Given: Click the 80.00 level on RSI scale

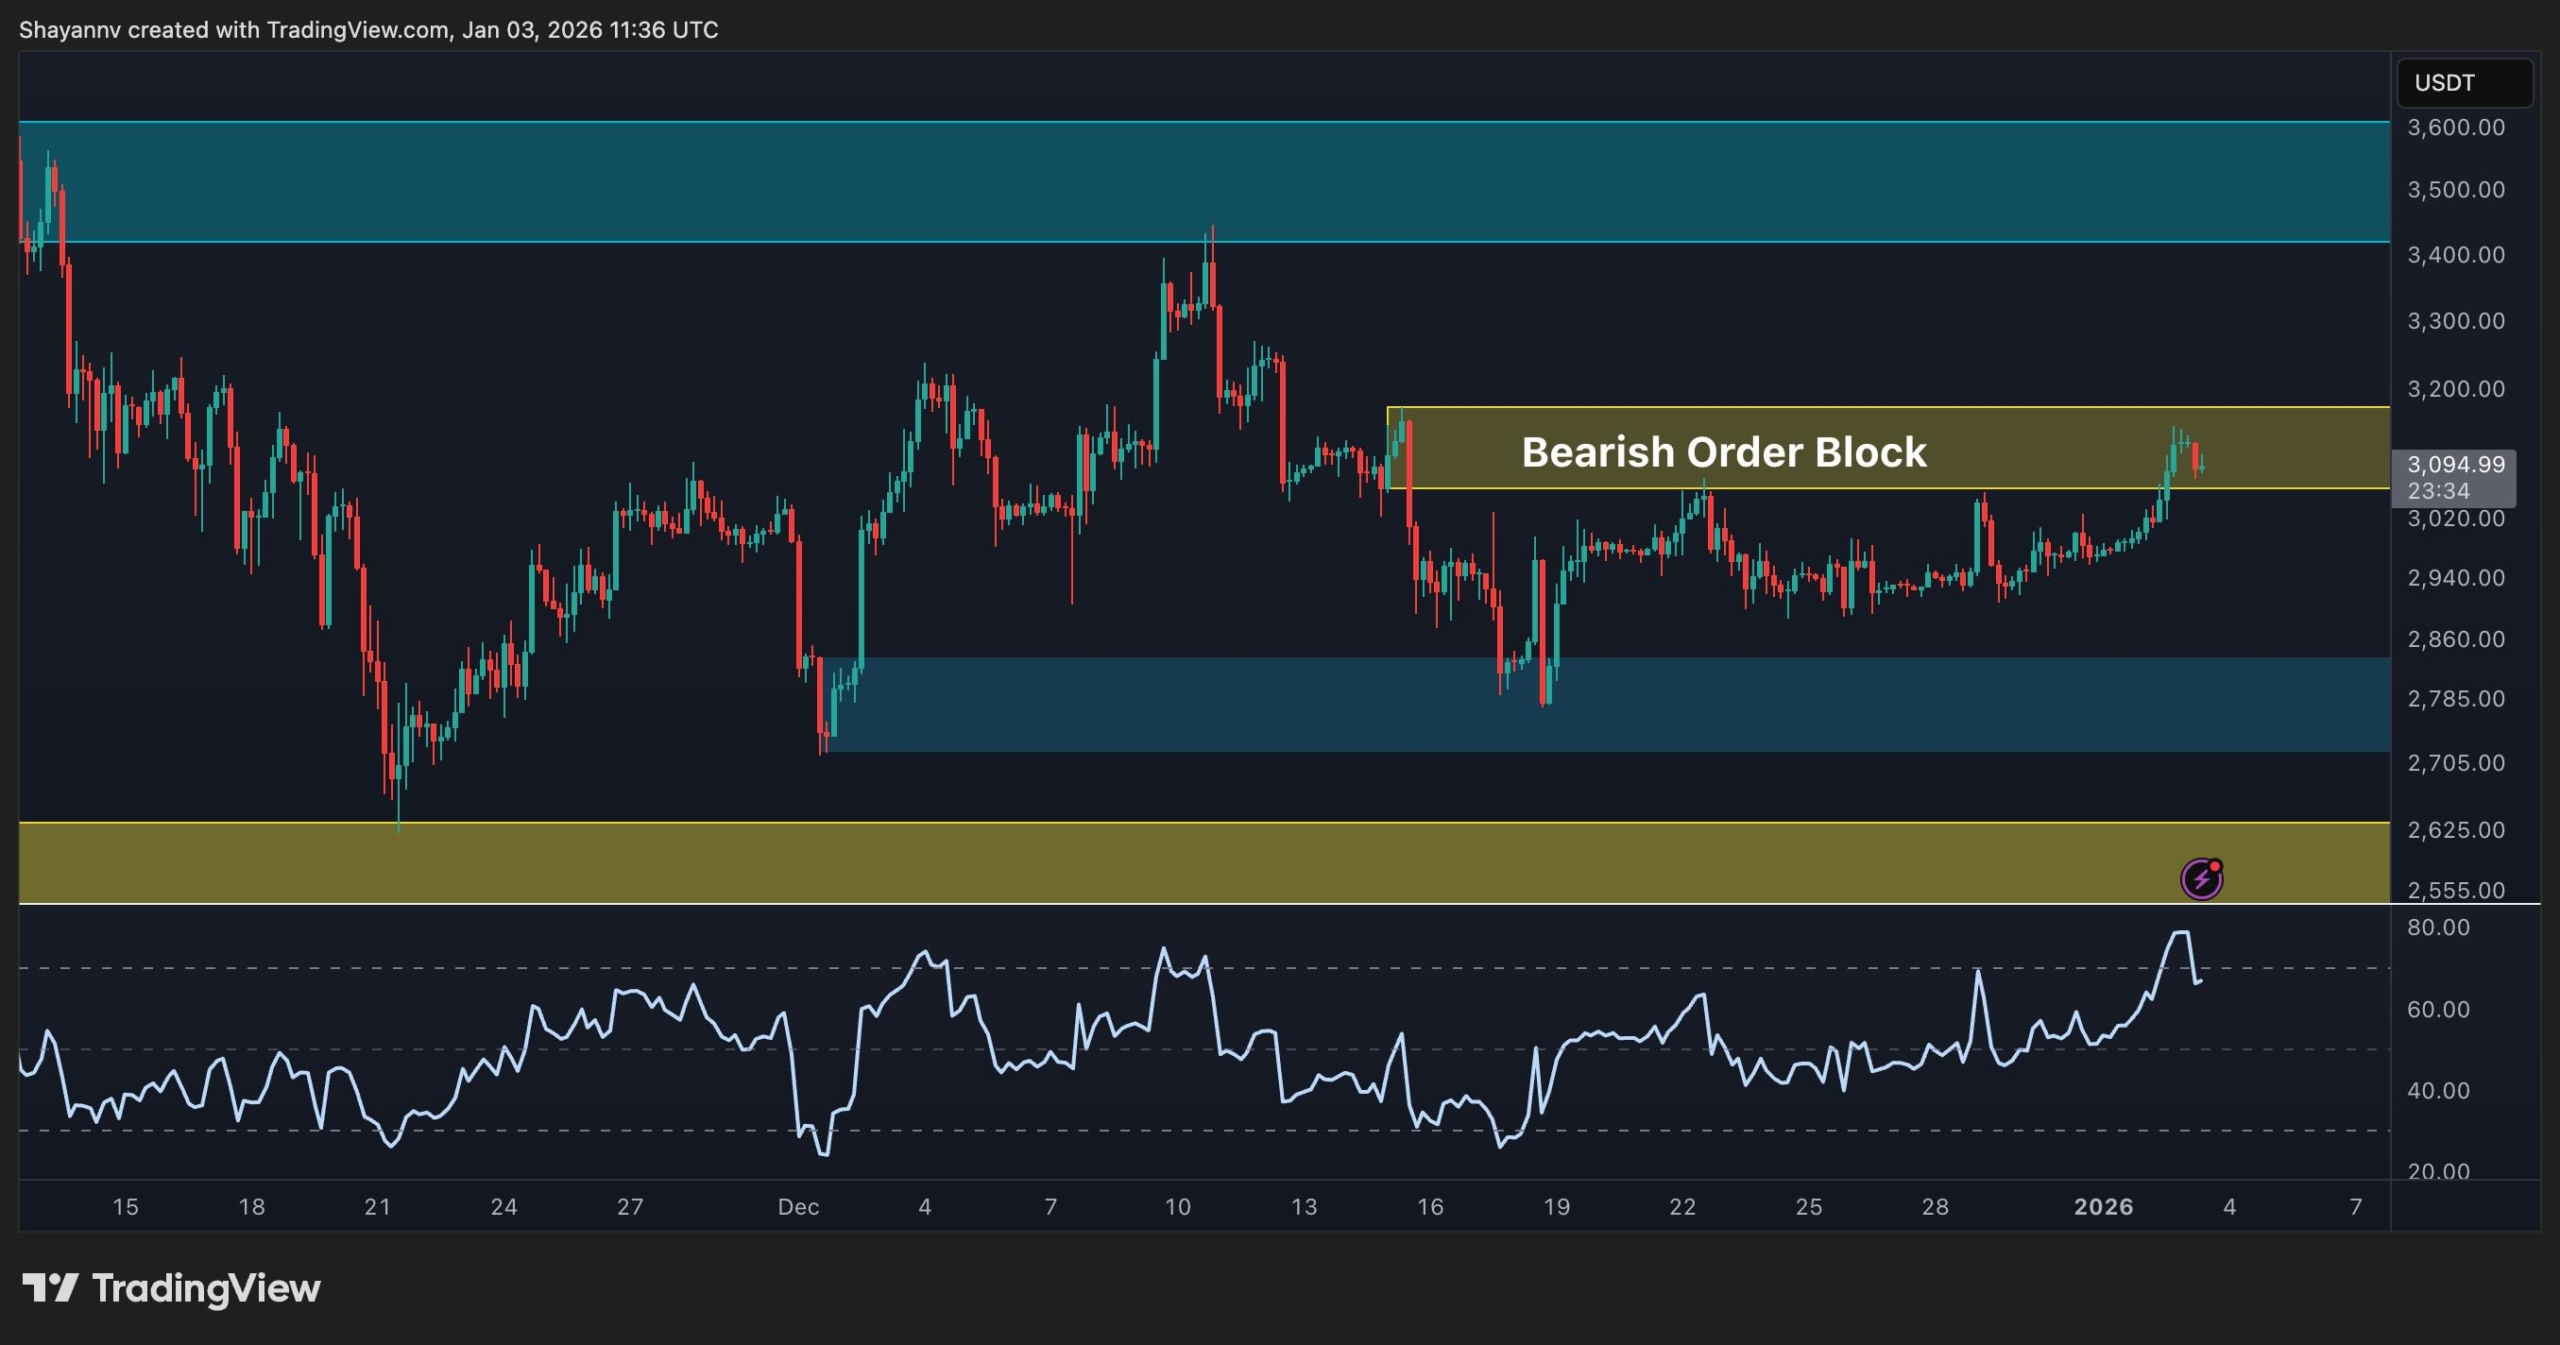Looking at the screenshot, I should (x=2438, y=928).
